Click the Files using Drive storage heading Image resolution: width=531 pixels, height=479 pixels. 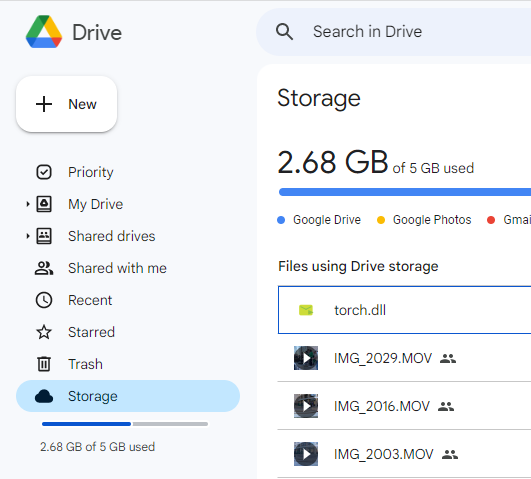point(358,267)
